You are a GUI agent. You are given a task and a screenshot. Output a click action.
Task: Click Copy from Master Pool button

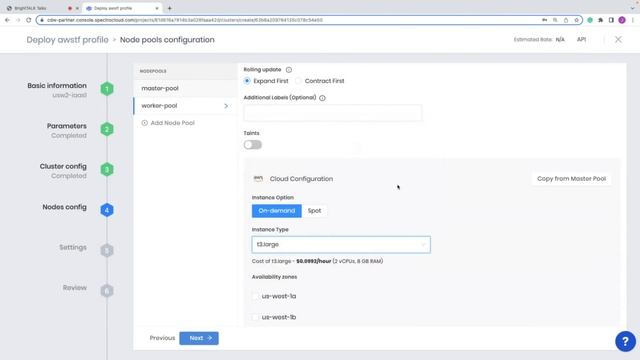click(x=571, y=179)
